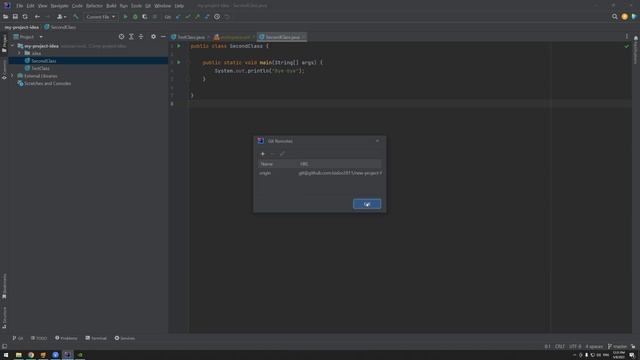Click the URL column header in Git Remotes
This screenshot has width=640, height=360.
click(x=340, y=164)
